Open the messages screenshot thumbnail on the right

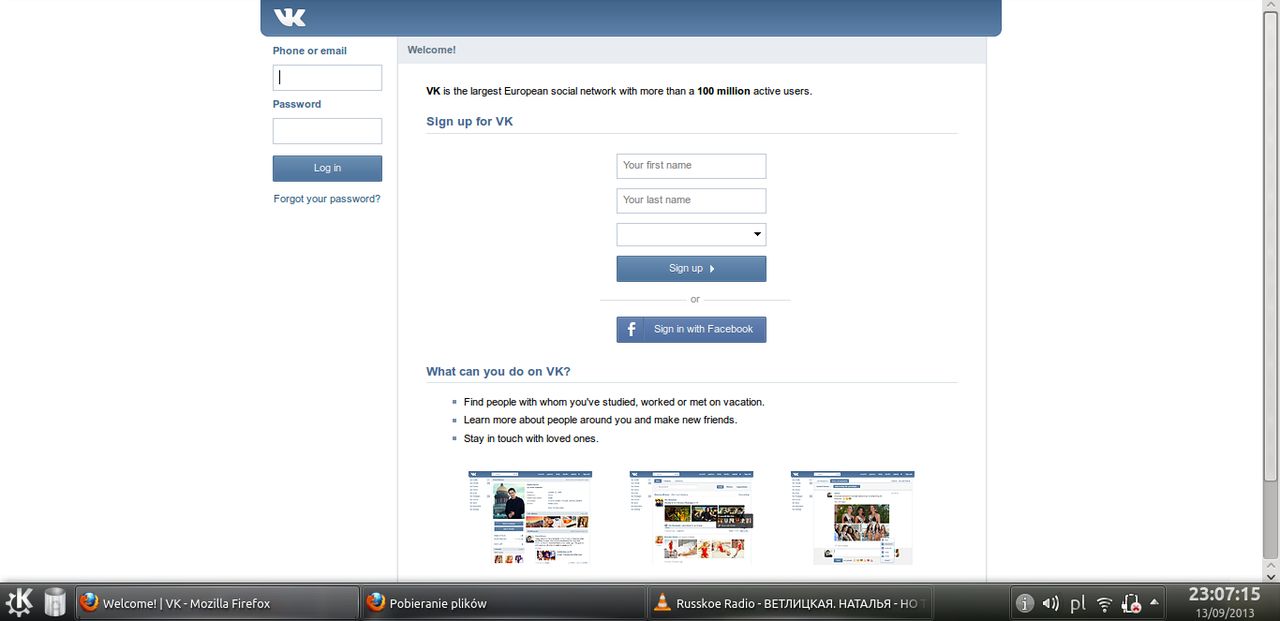[852, 517]
